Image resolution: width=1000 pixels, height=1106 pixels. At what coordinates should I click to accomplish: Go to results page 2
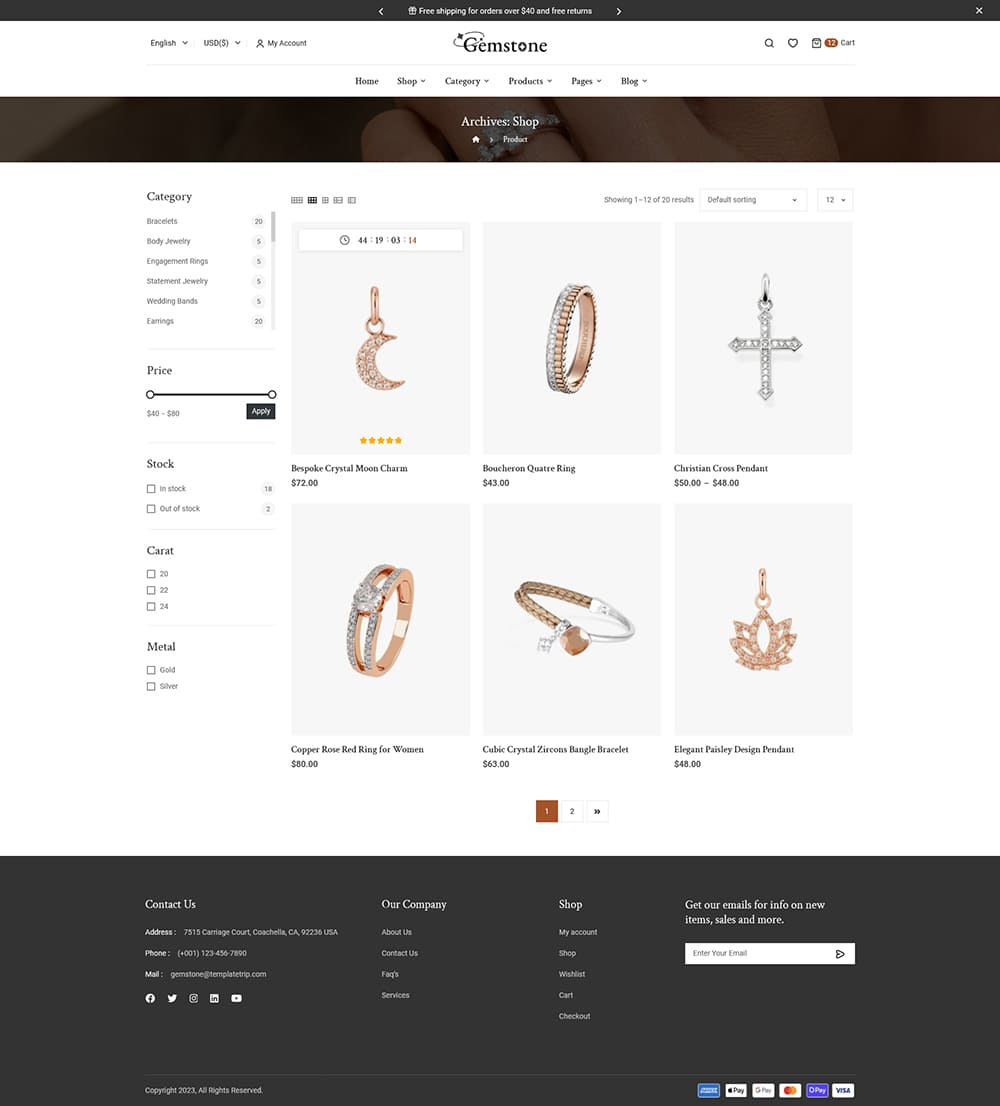572,811
